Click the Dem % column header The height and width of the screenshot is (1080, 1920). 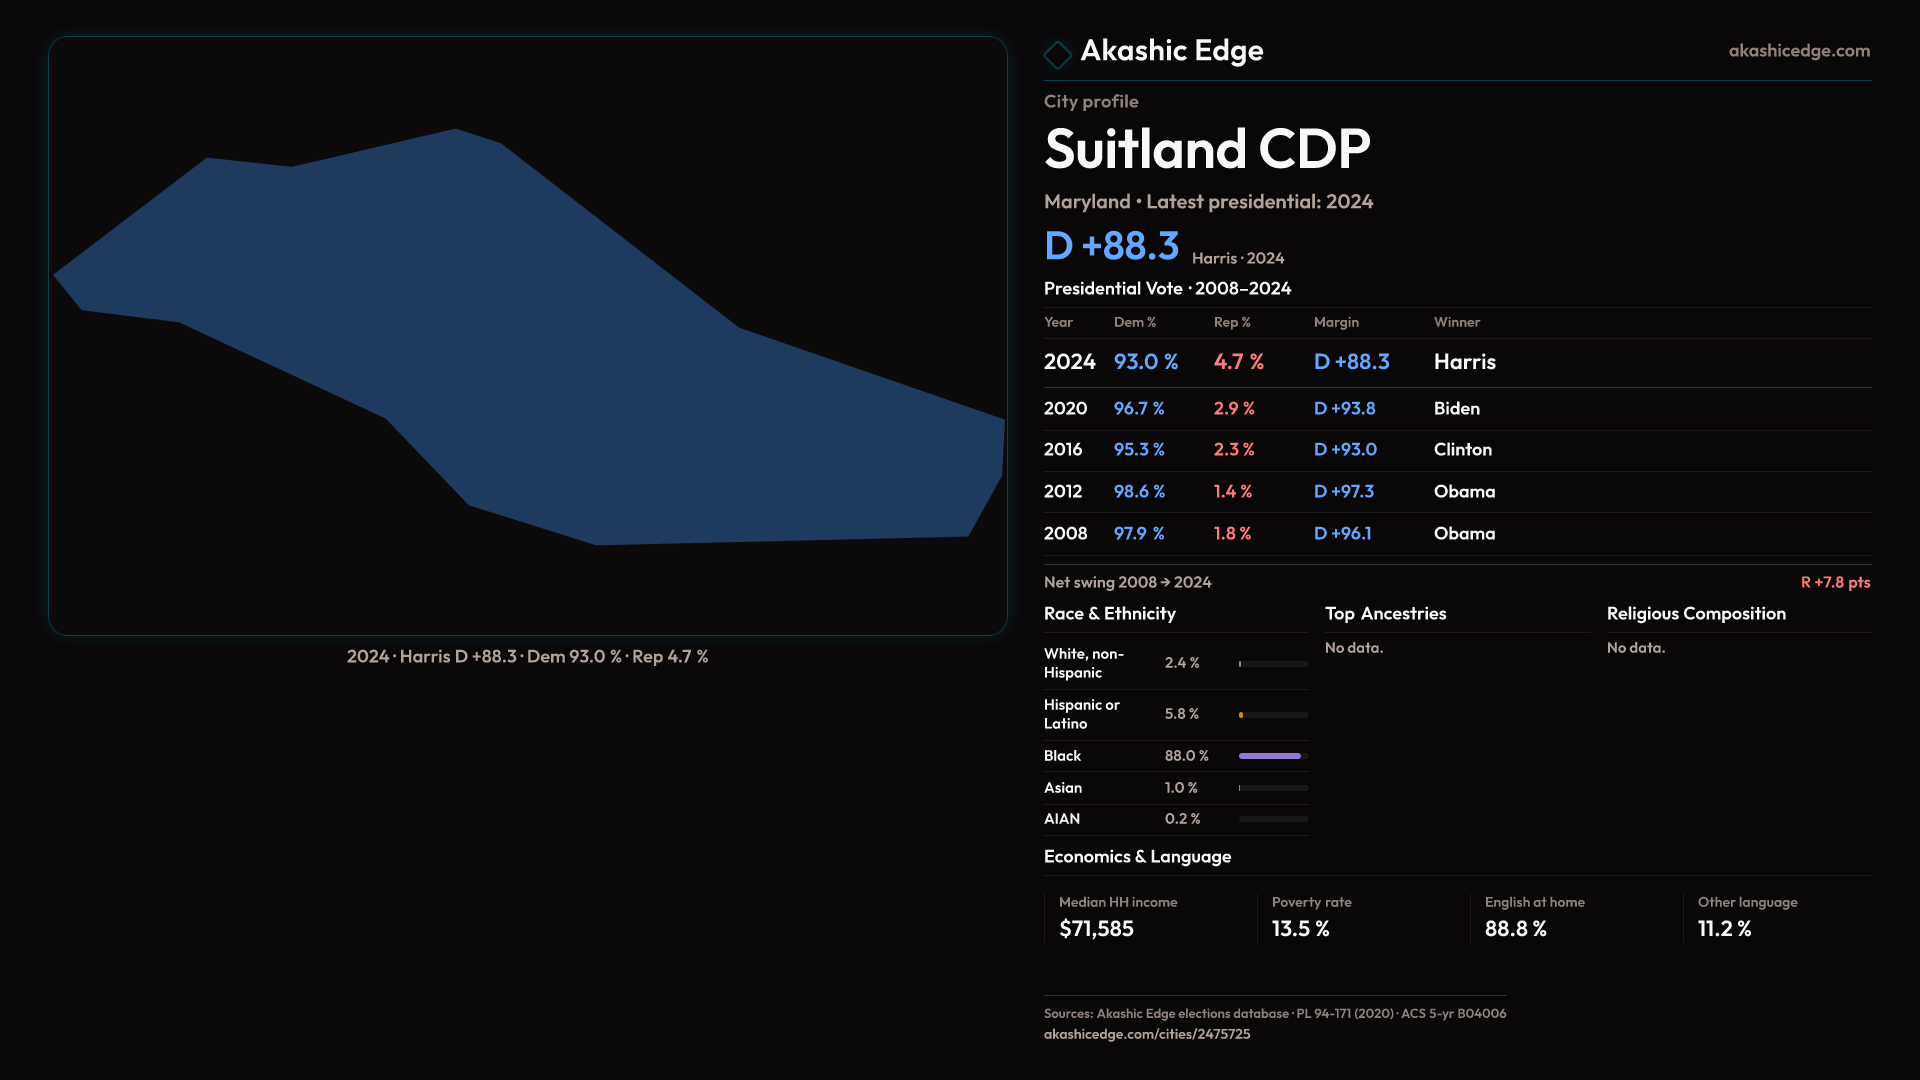(1134, 322)
